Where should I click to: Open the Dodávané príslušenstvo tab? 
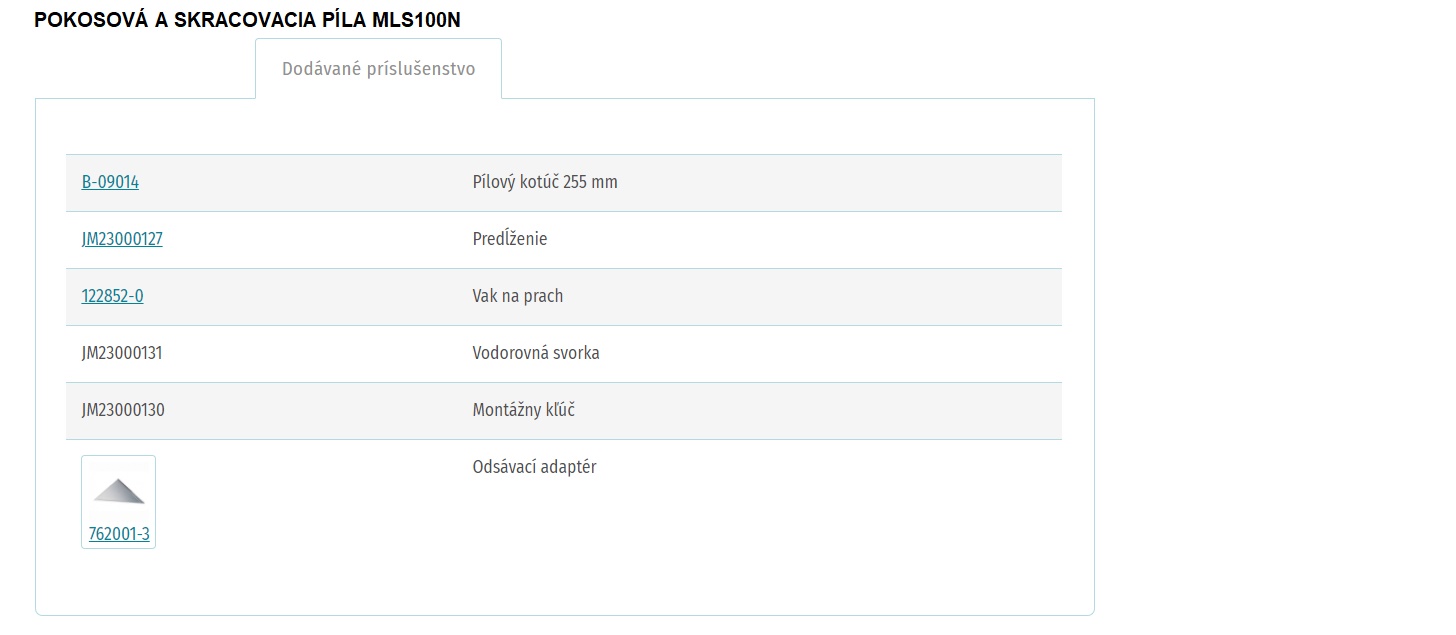pyautogui.click(x=378, y=69)
